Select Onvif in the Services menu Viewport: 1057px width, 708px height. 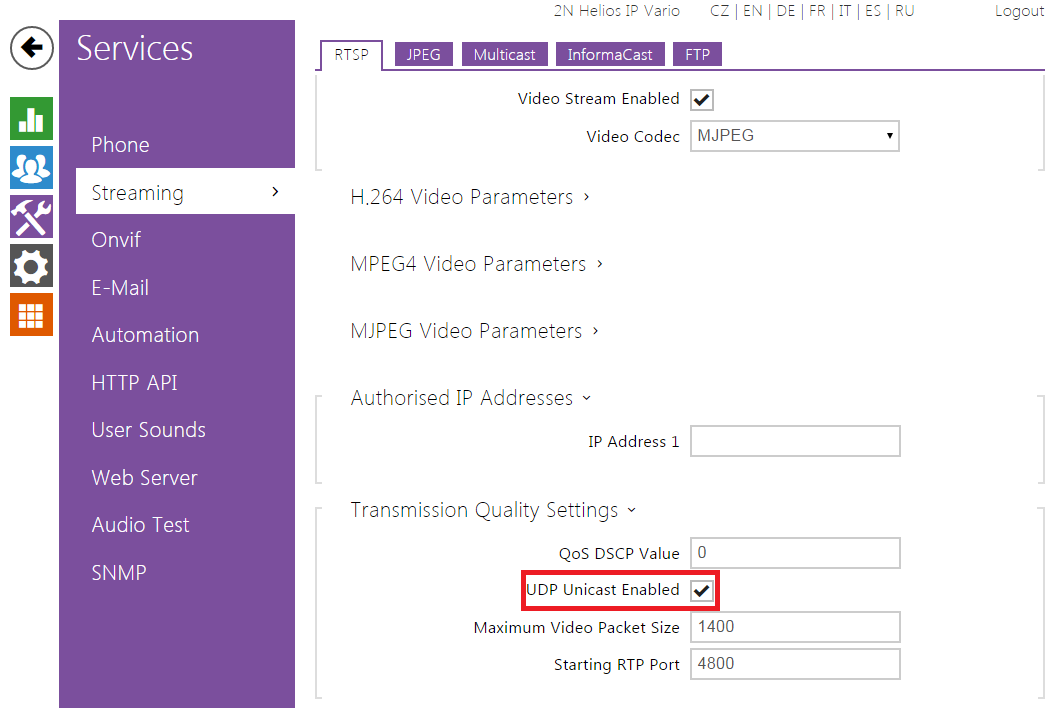click(116, 240)
